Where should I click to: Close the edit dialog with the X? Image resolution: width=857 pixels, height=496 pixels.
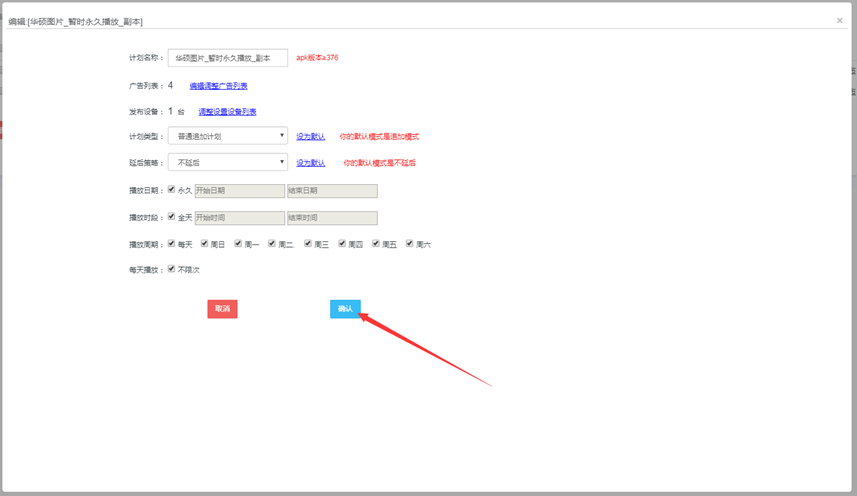839,20
